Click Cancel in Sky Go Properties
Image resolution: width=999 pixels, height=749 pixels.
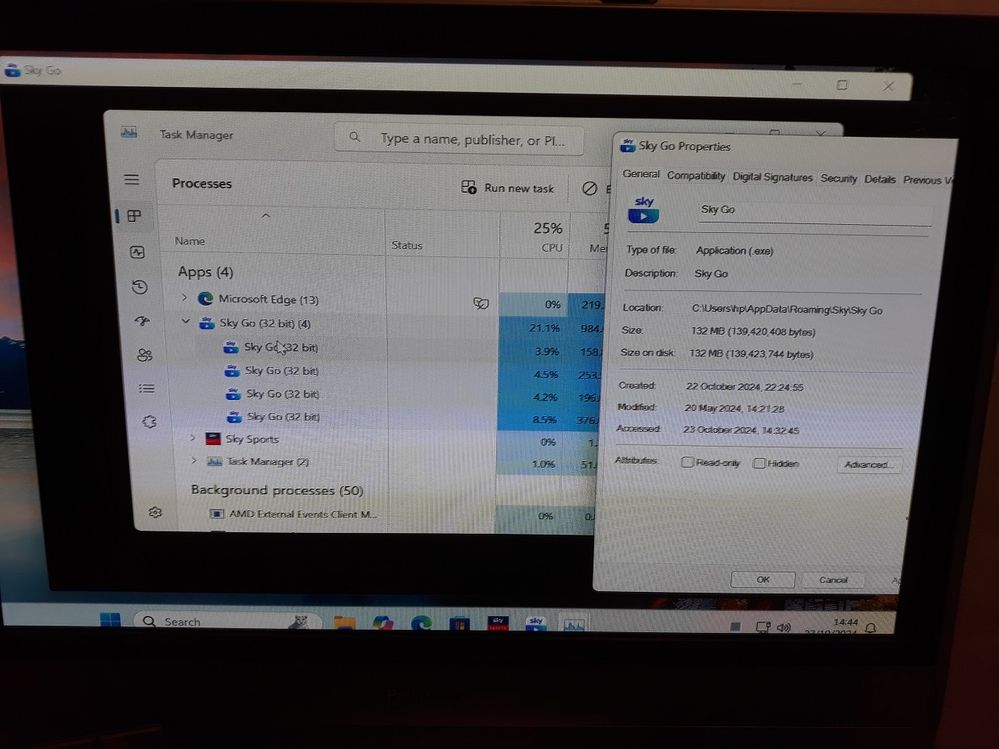833,580
